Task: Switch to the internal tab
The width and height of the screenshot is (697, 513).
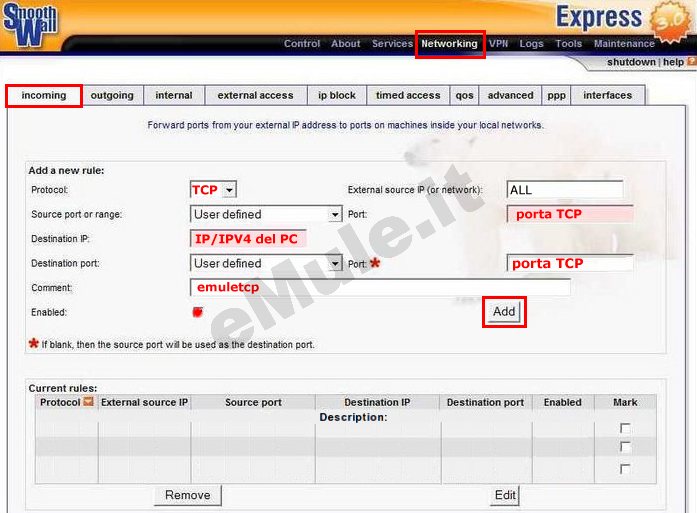Action: coord(174,96)
